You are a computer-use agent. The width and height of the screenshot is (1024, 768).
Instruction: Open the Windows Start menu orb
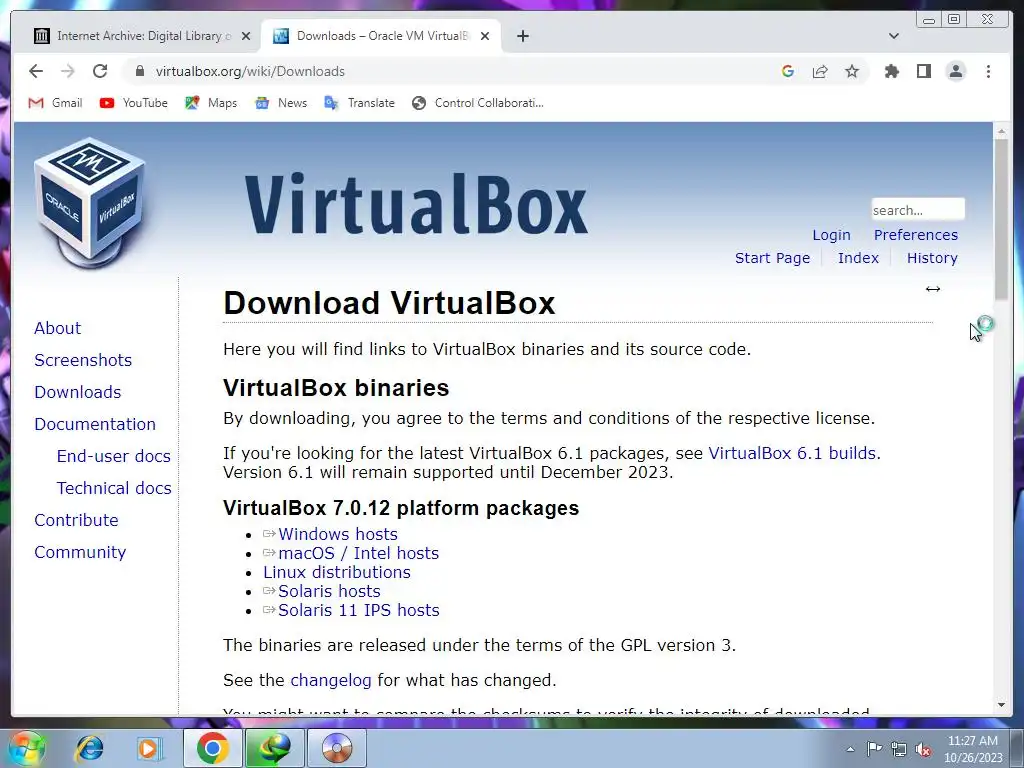pos(26,748)
